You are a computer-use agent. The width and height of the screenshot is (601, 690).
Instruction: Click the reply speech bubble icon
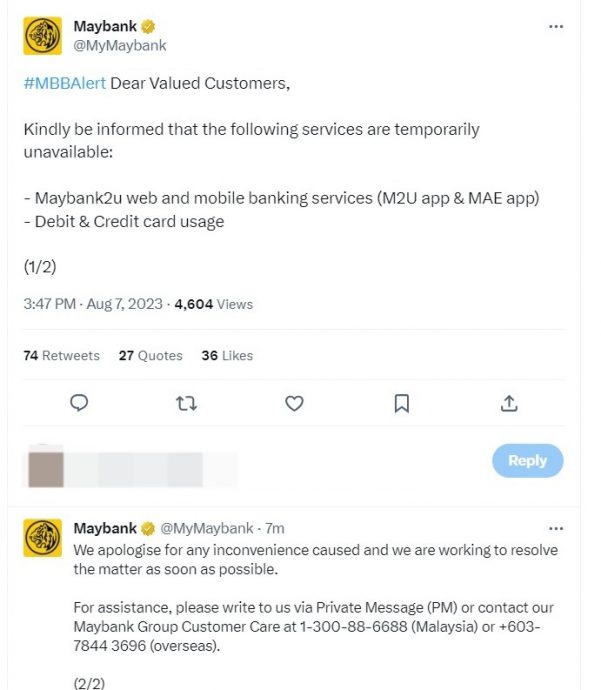coord(80,403)
